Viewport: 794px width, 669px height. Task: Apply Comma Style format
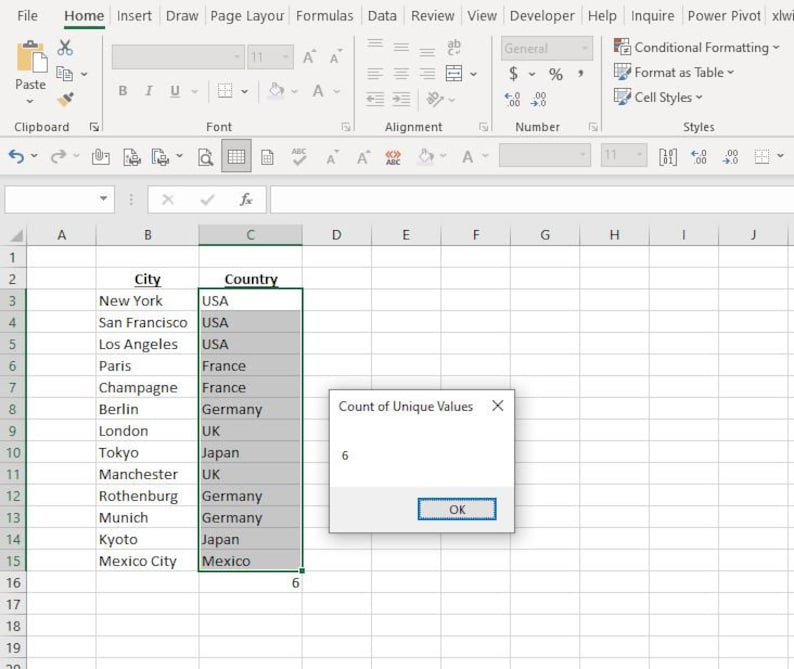point(581,74)
